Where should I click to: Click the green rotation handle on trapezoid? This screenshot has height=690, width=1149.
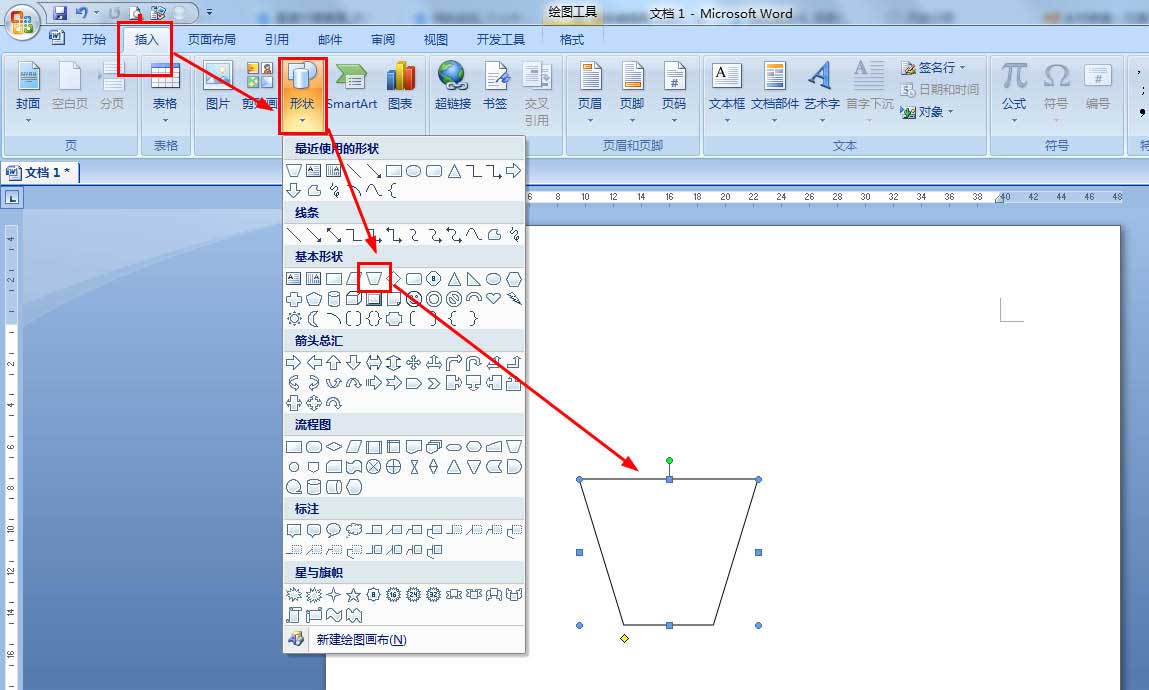click(669, 461)
